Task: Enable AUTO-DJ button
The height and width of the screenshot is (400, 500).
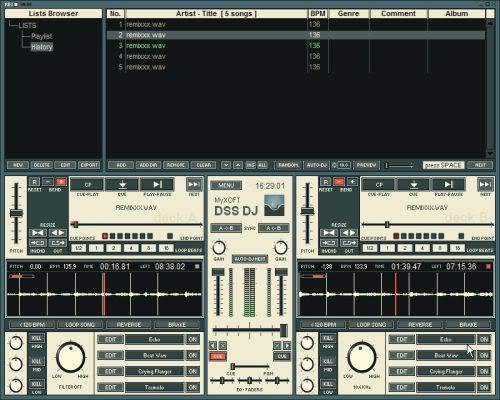Action: tap(317, 165)
